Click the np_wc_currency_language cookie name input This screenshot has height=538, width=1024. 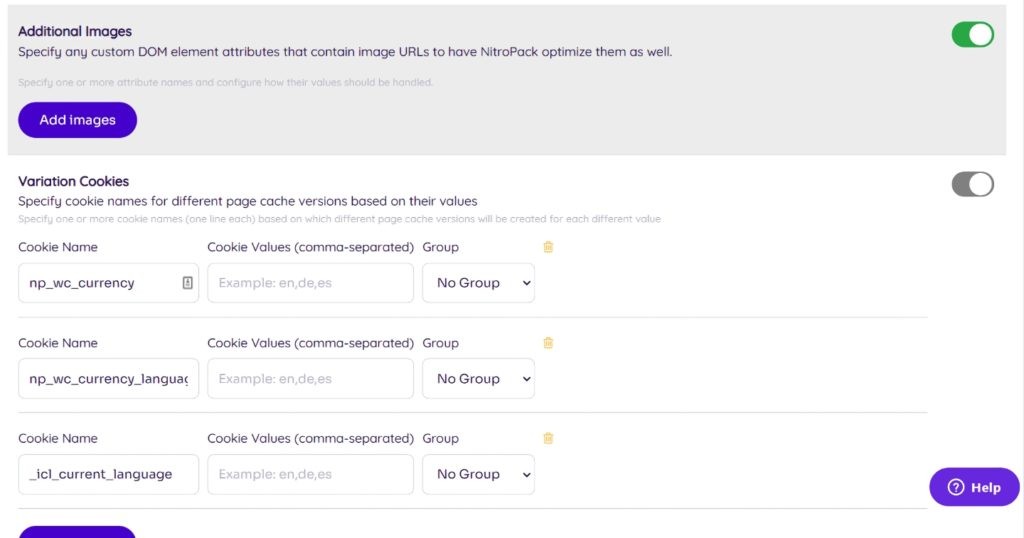(108, 379)
